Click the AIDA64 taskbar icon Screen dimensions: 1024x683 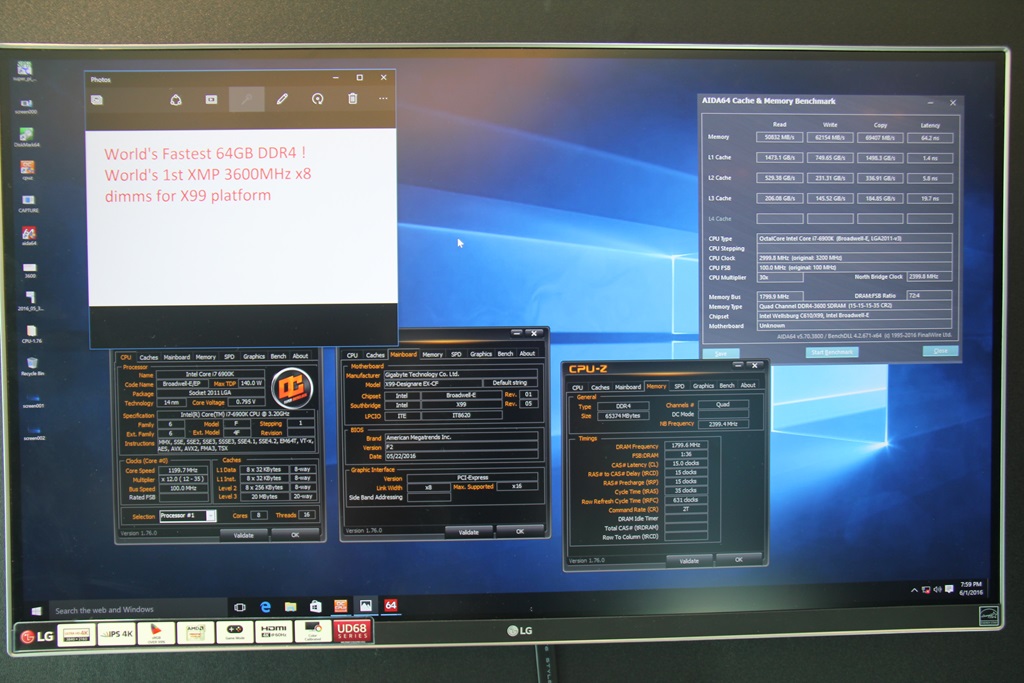391,605
